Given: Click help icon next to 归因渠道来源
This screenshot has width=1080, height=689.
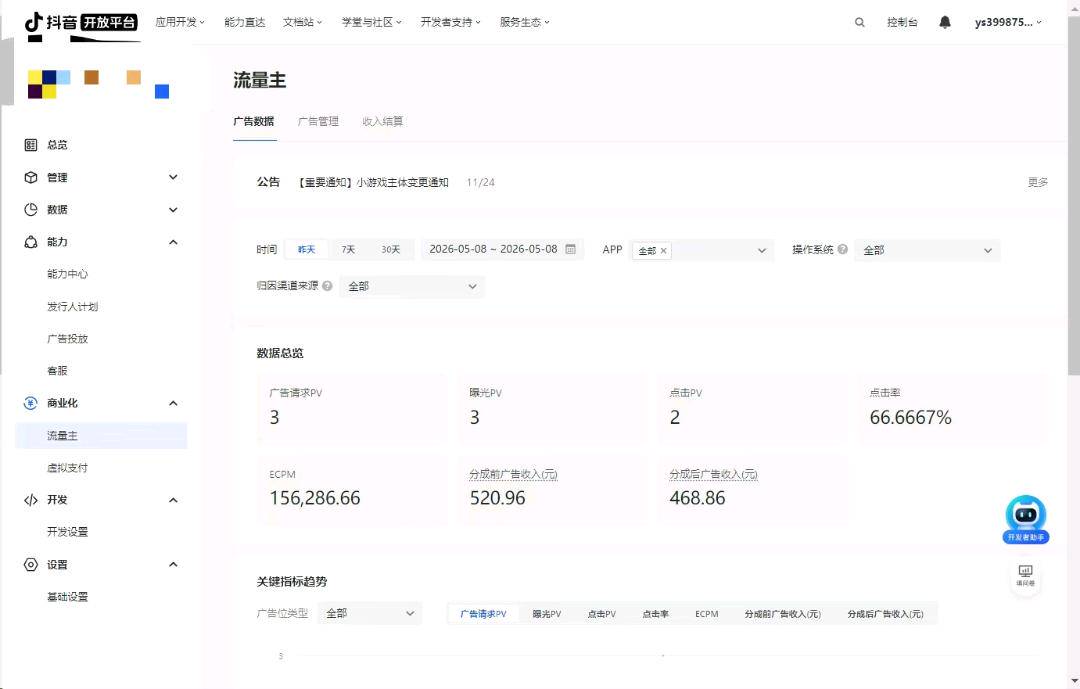Looking at the screenshot, I should pyautogui.click(x=327, y=285).
